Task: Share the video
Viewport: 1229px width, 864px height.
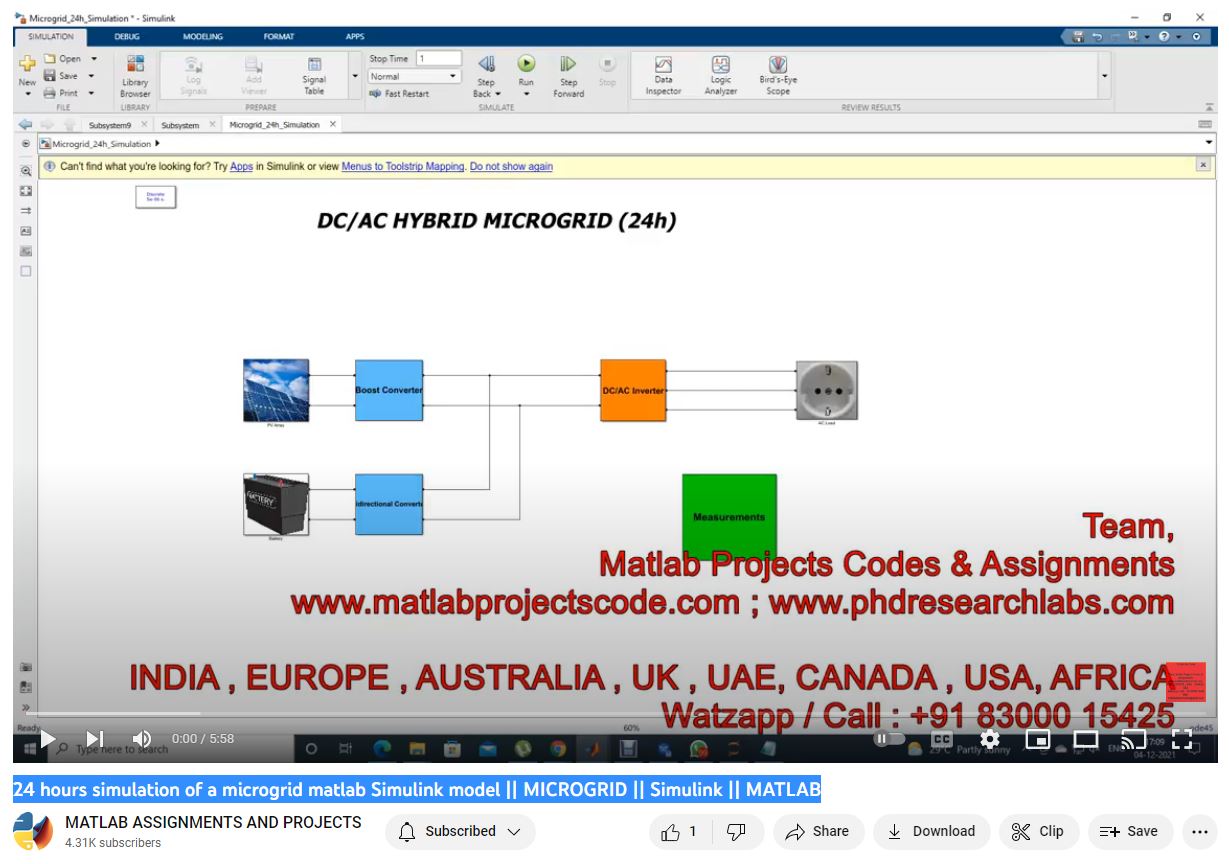Action: pyautogui.click(x=817, y=831)
